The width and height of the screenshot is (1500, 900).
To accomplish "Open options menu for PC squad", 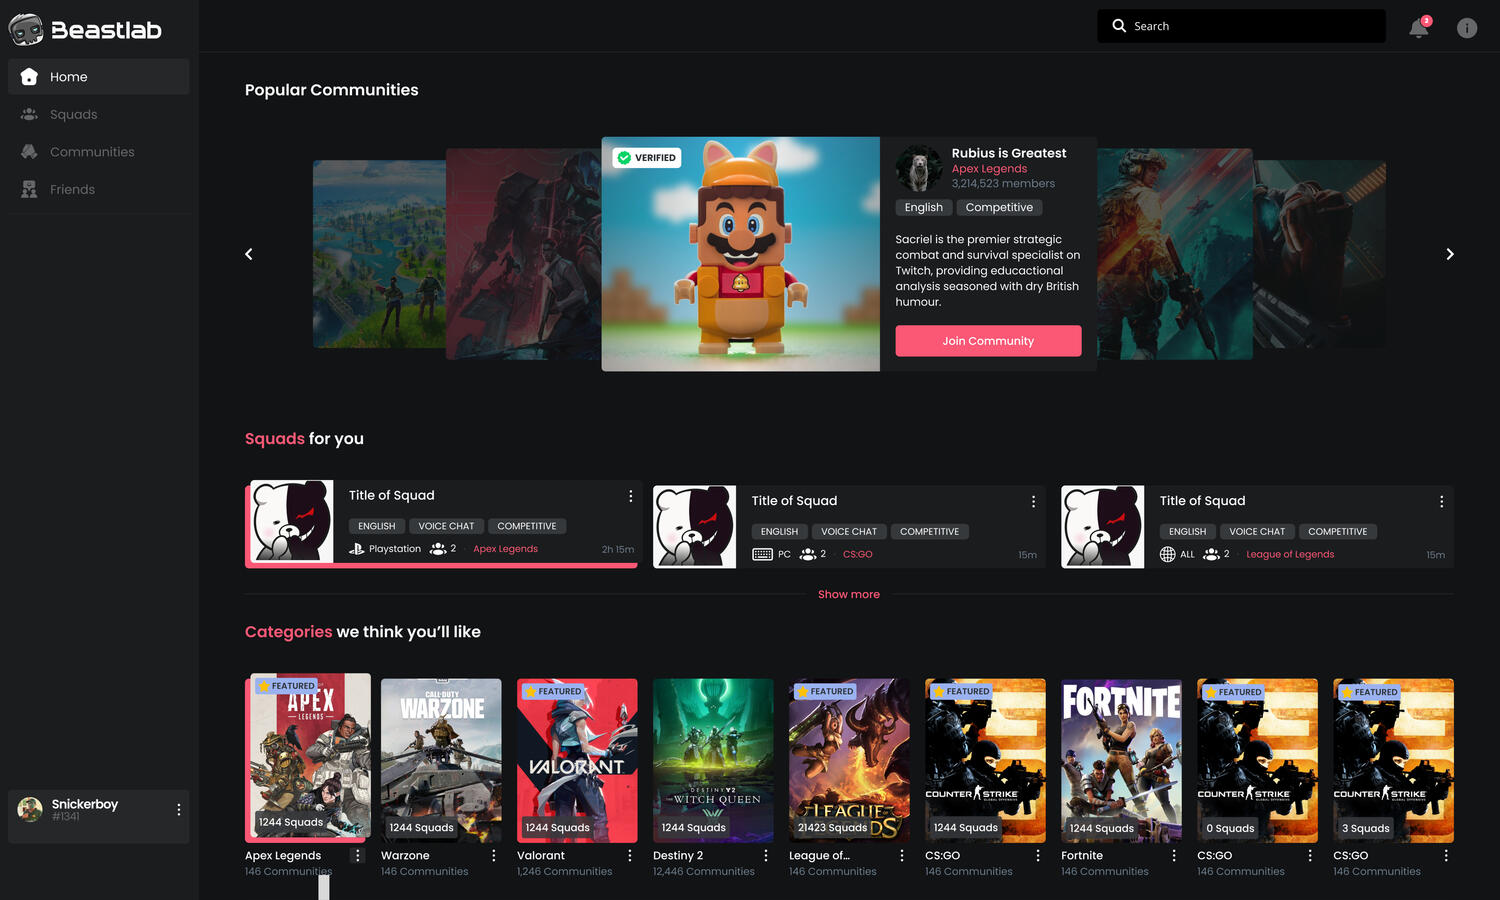I will coord(1033,502).
